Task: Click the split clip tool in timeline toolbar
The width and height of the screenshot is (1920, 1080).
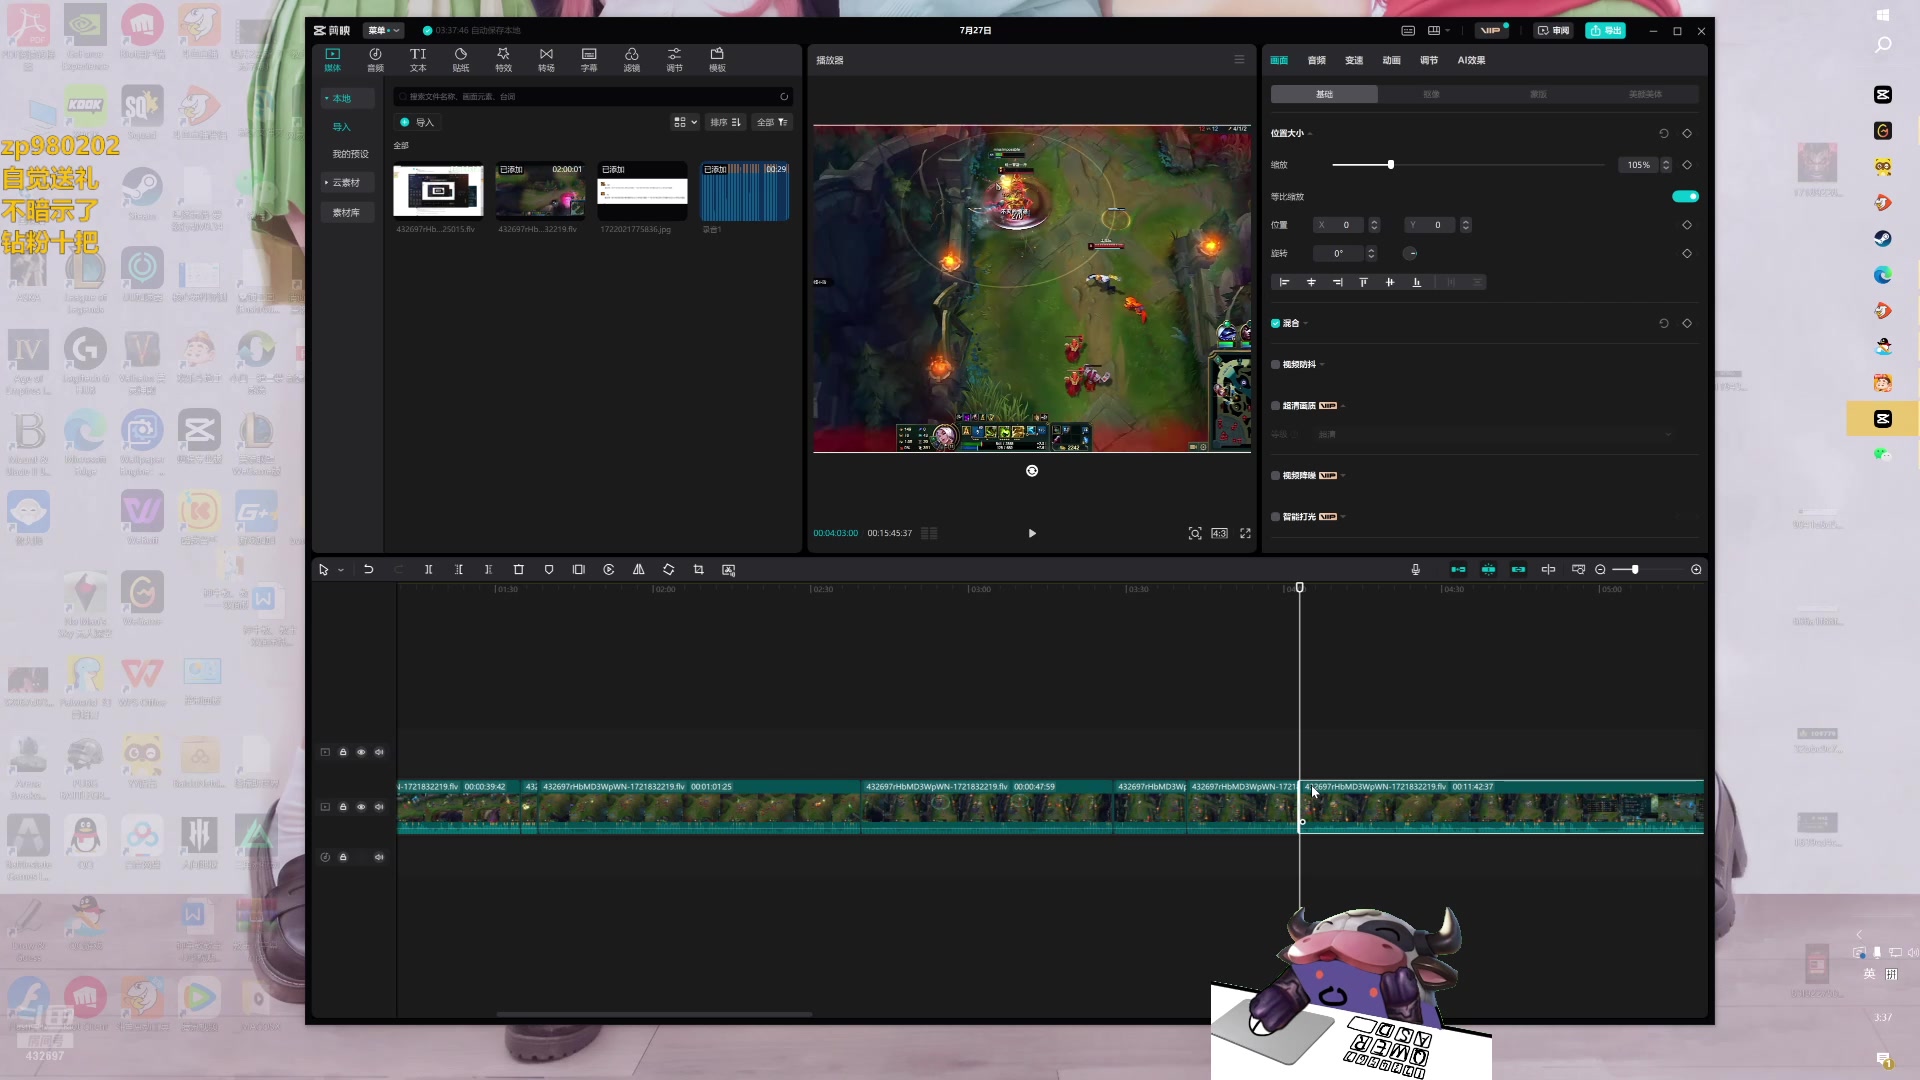Action: [x=428, y=570]
